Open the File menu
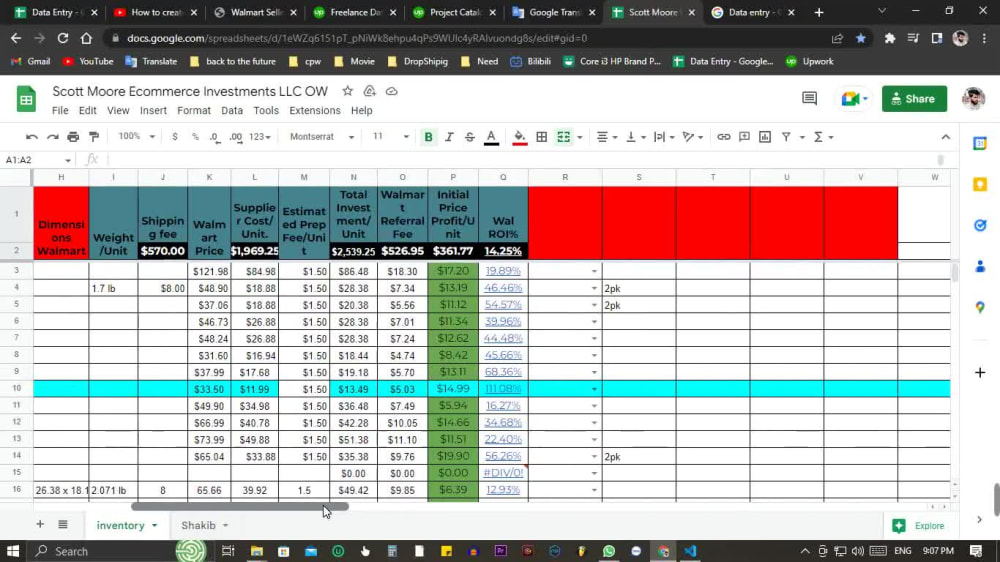The height and width of the screenshot is (562, 1000). pyautogui.click(x=60, y=110)
